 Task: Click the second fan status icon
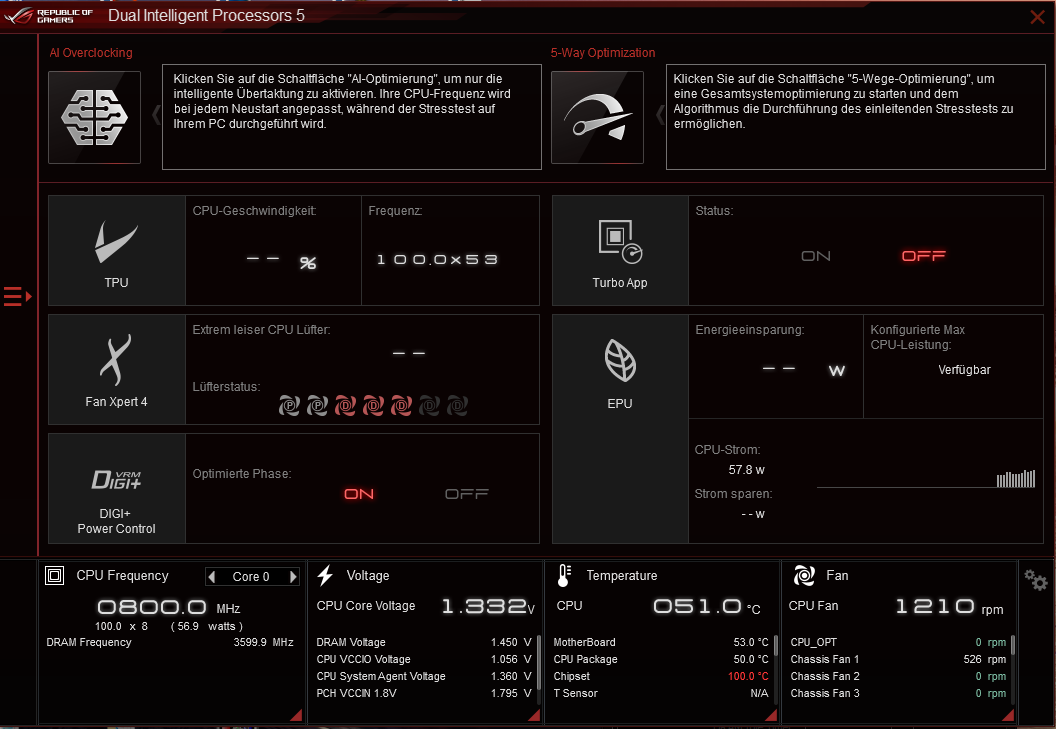point(317,406)
